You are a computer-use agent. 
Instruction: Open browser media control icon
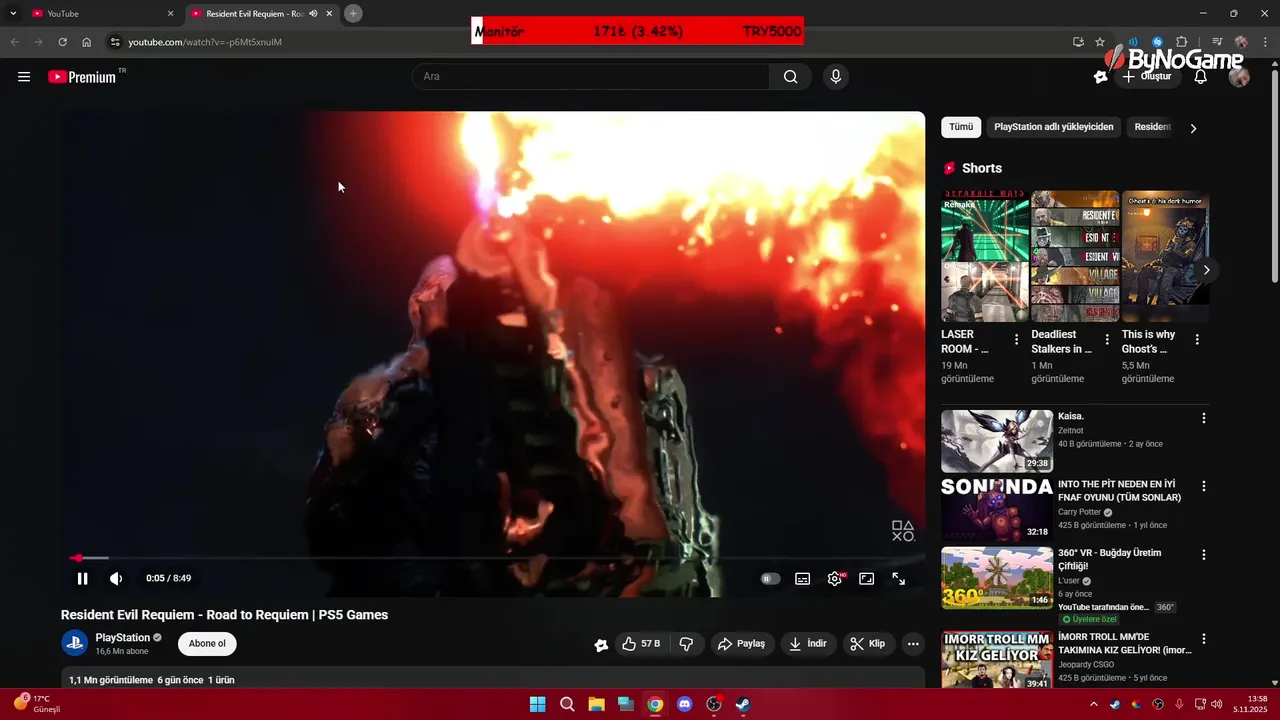pyautogui.click(x=1217, y=42)
